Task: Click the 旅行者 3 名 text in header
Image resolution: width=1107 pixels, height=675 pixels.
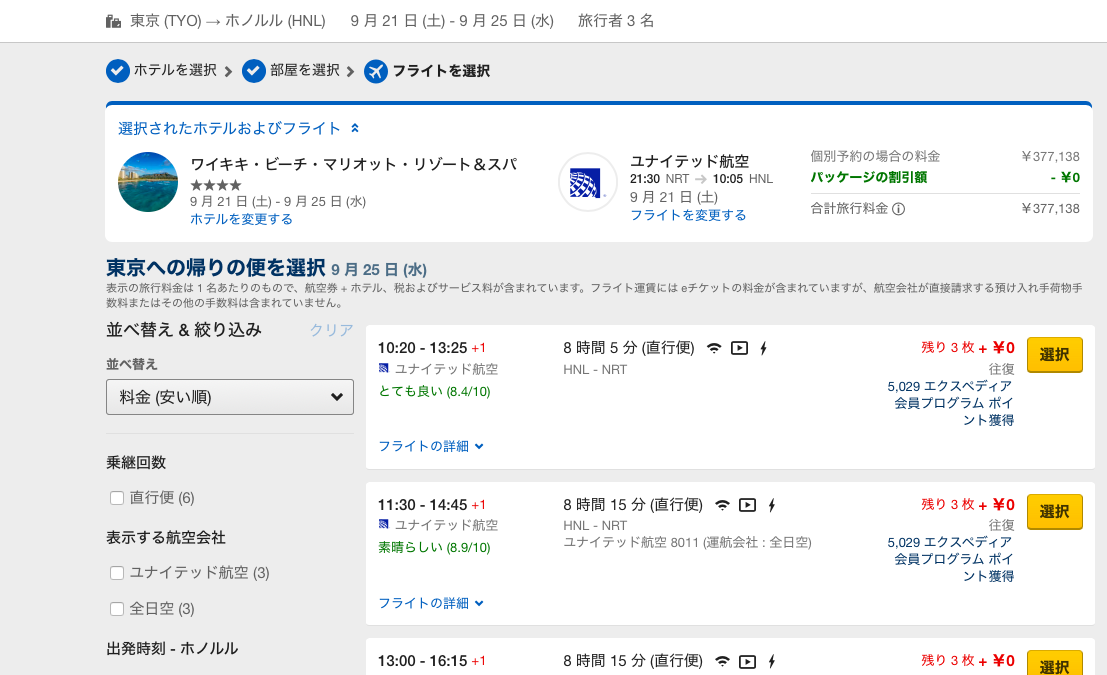Action: (616, 21)
